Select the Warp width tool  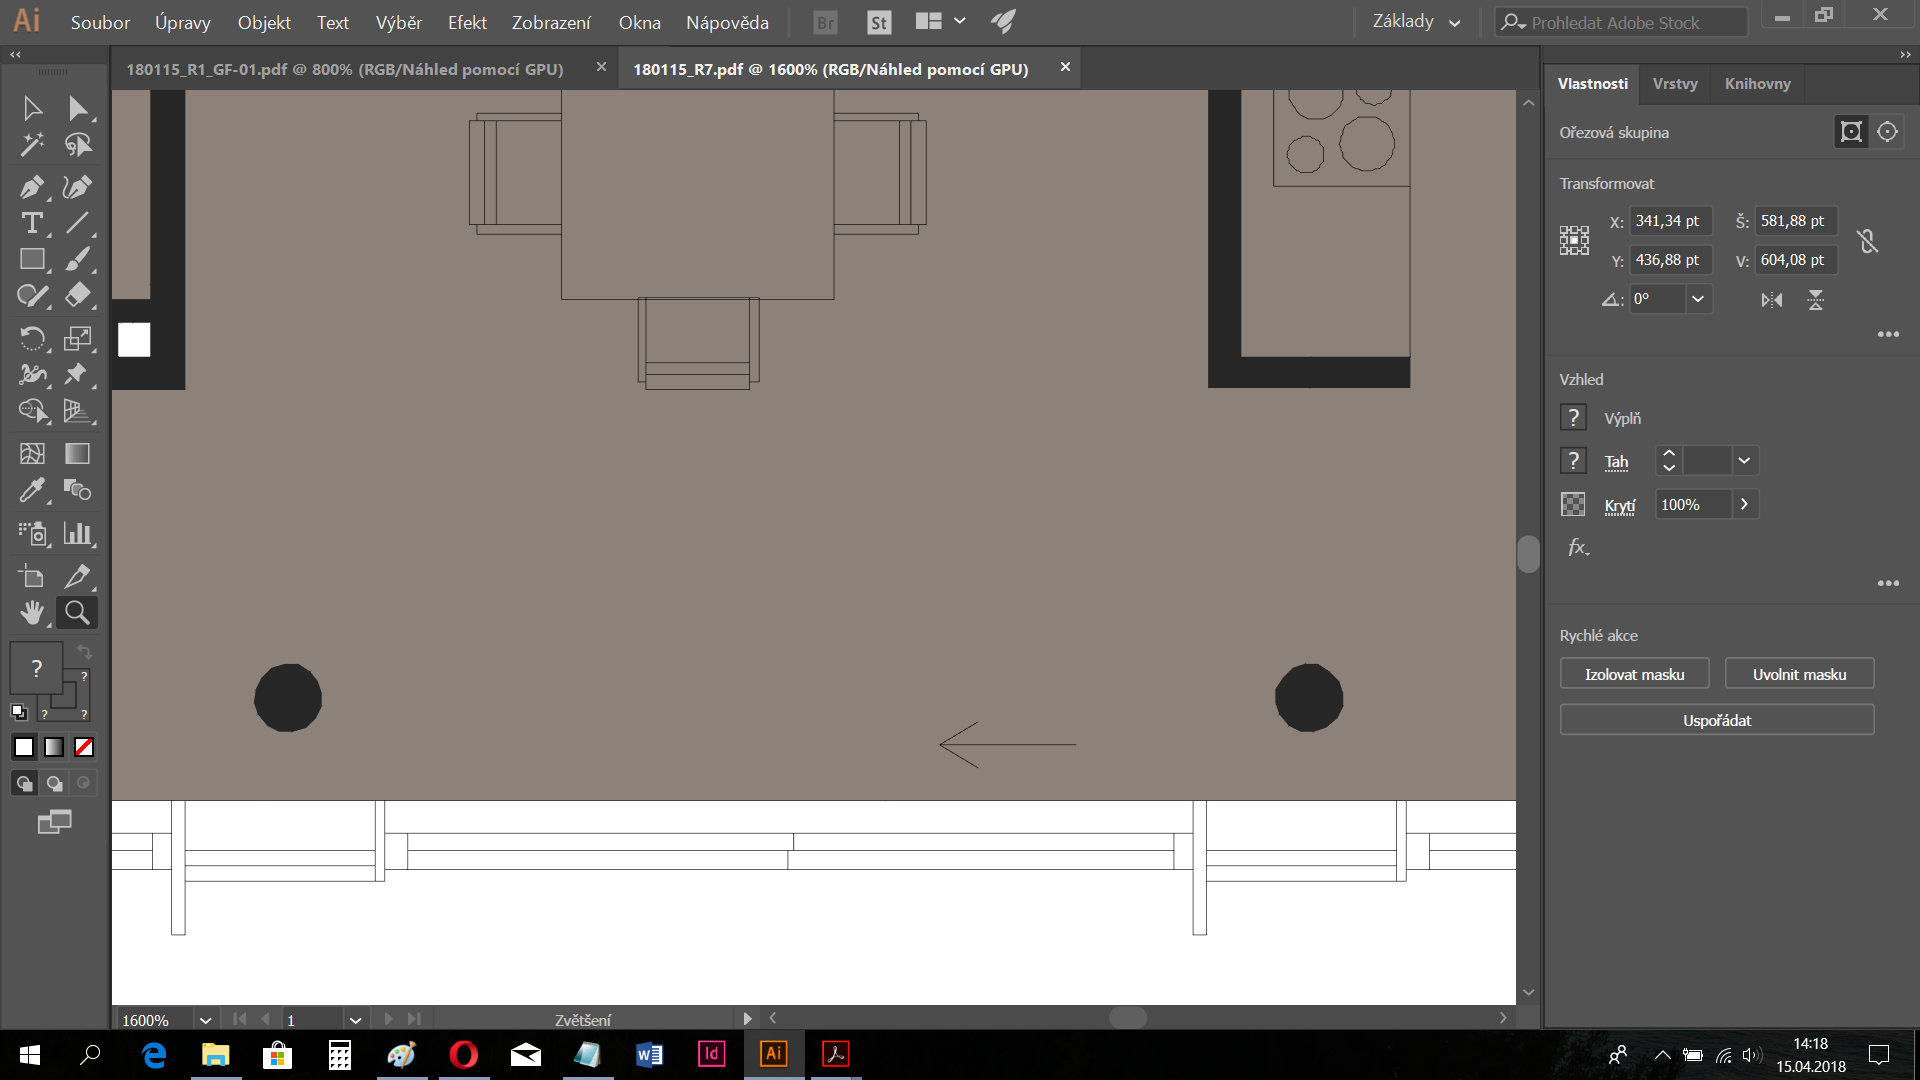32,374
